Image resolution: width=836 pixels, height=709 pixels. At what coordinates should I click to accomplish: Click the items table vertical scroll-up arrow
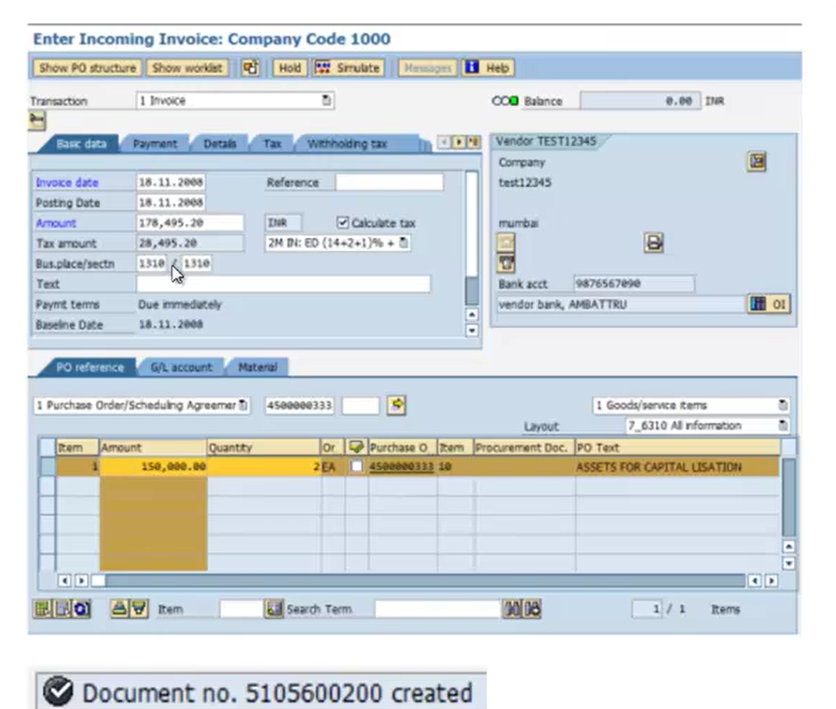(789, 546)
